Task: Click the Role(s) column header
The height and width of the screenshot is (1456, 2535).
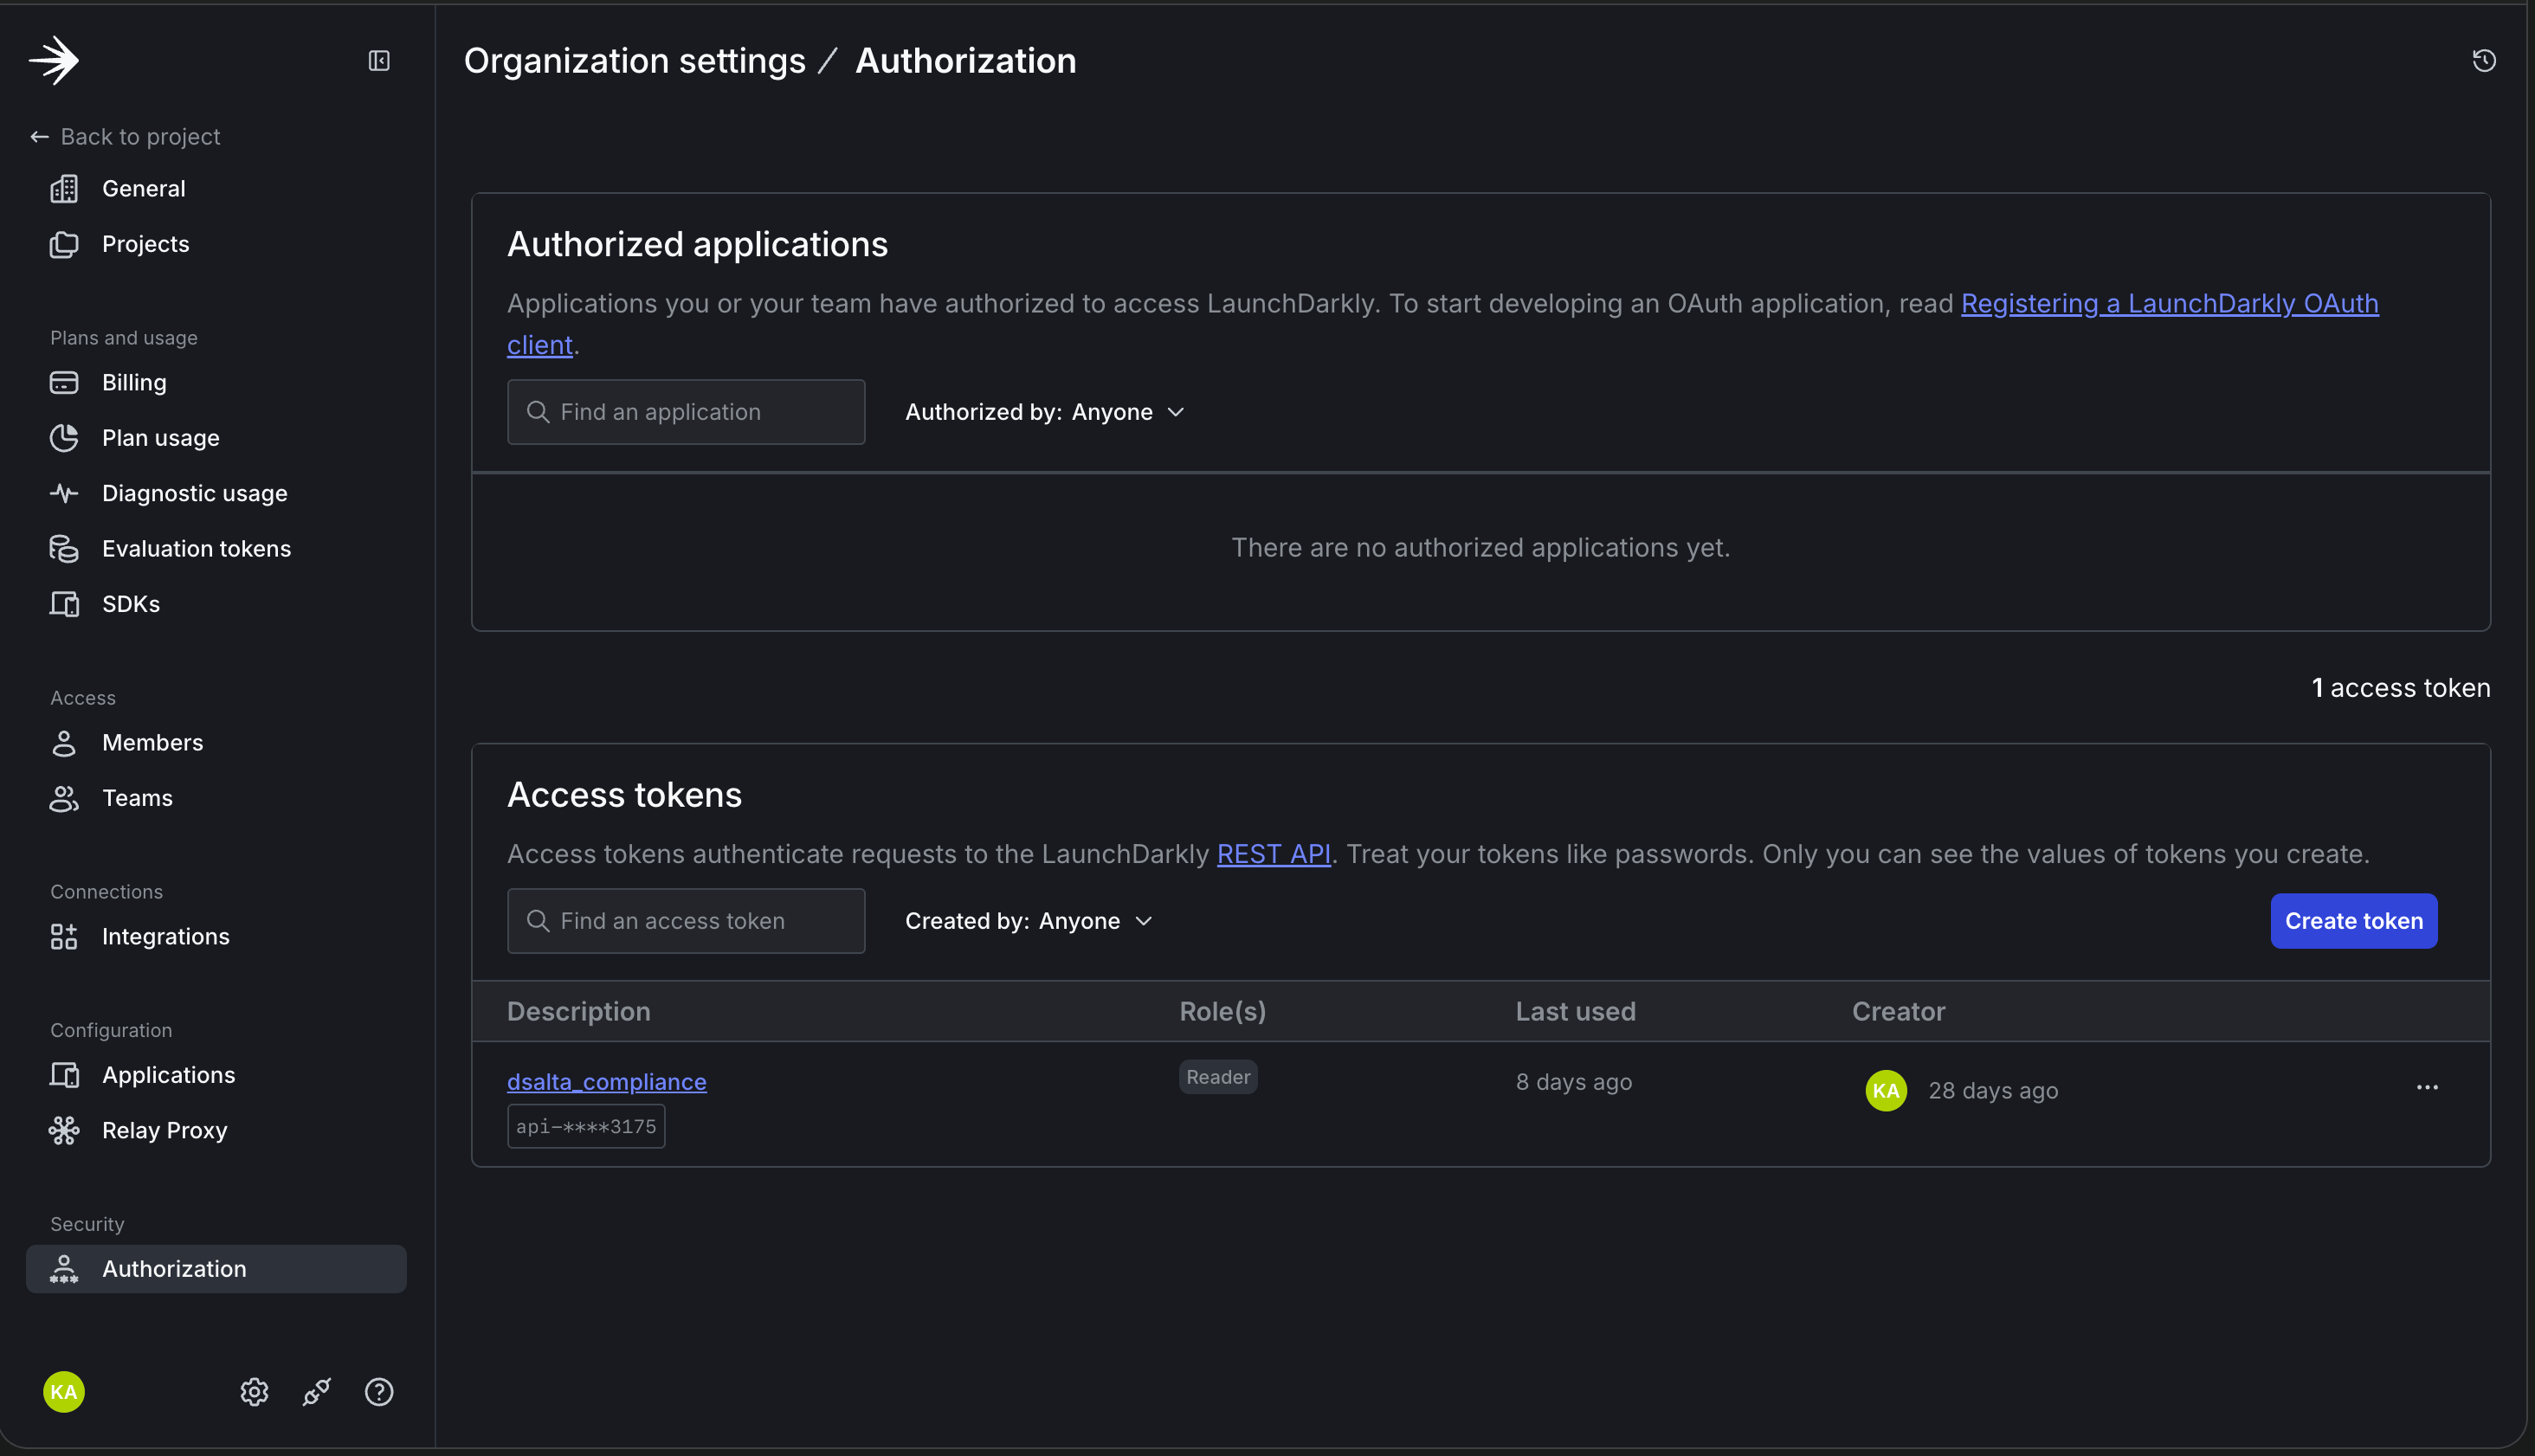Action: 1222,1011
